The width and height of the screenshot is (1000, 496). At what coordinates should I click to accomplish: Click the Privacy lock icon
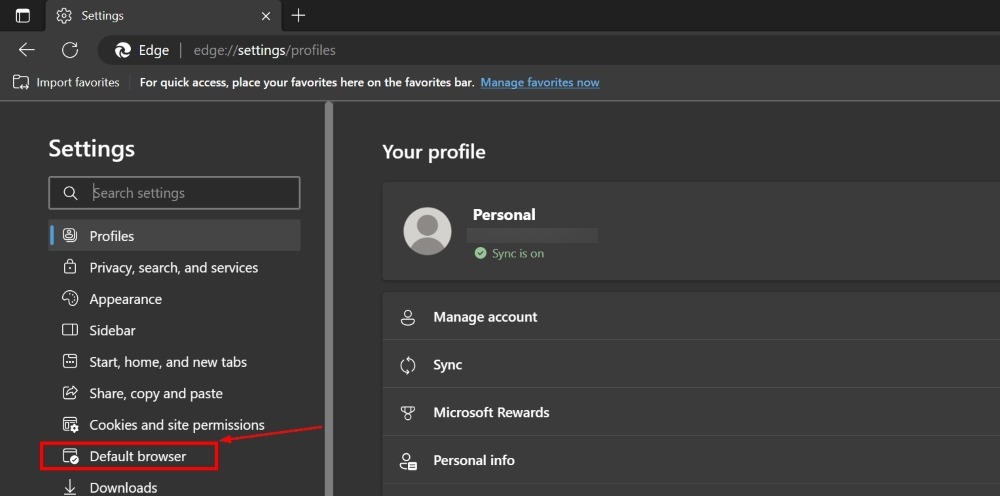pos(70,267)
